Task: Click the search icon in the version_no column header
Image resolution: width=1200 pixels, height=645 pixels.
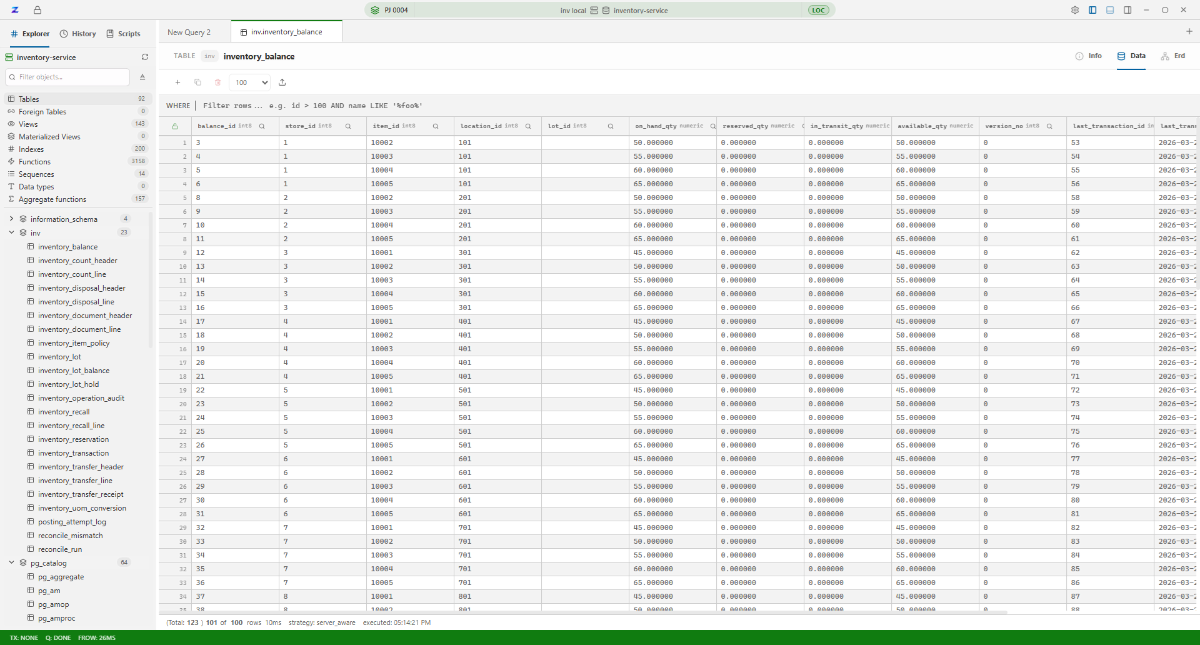Action: click(x=1048, y=127)
